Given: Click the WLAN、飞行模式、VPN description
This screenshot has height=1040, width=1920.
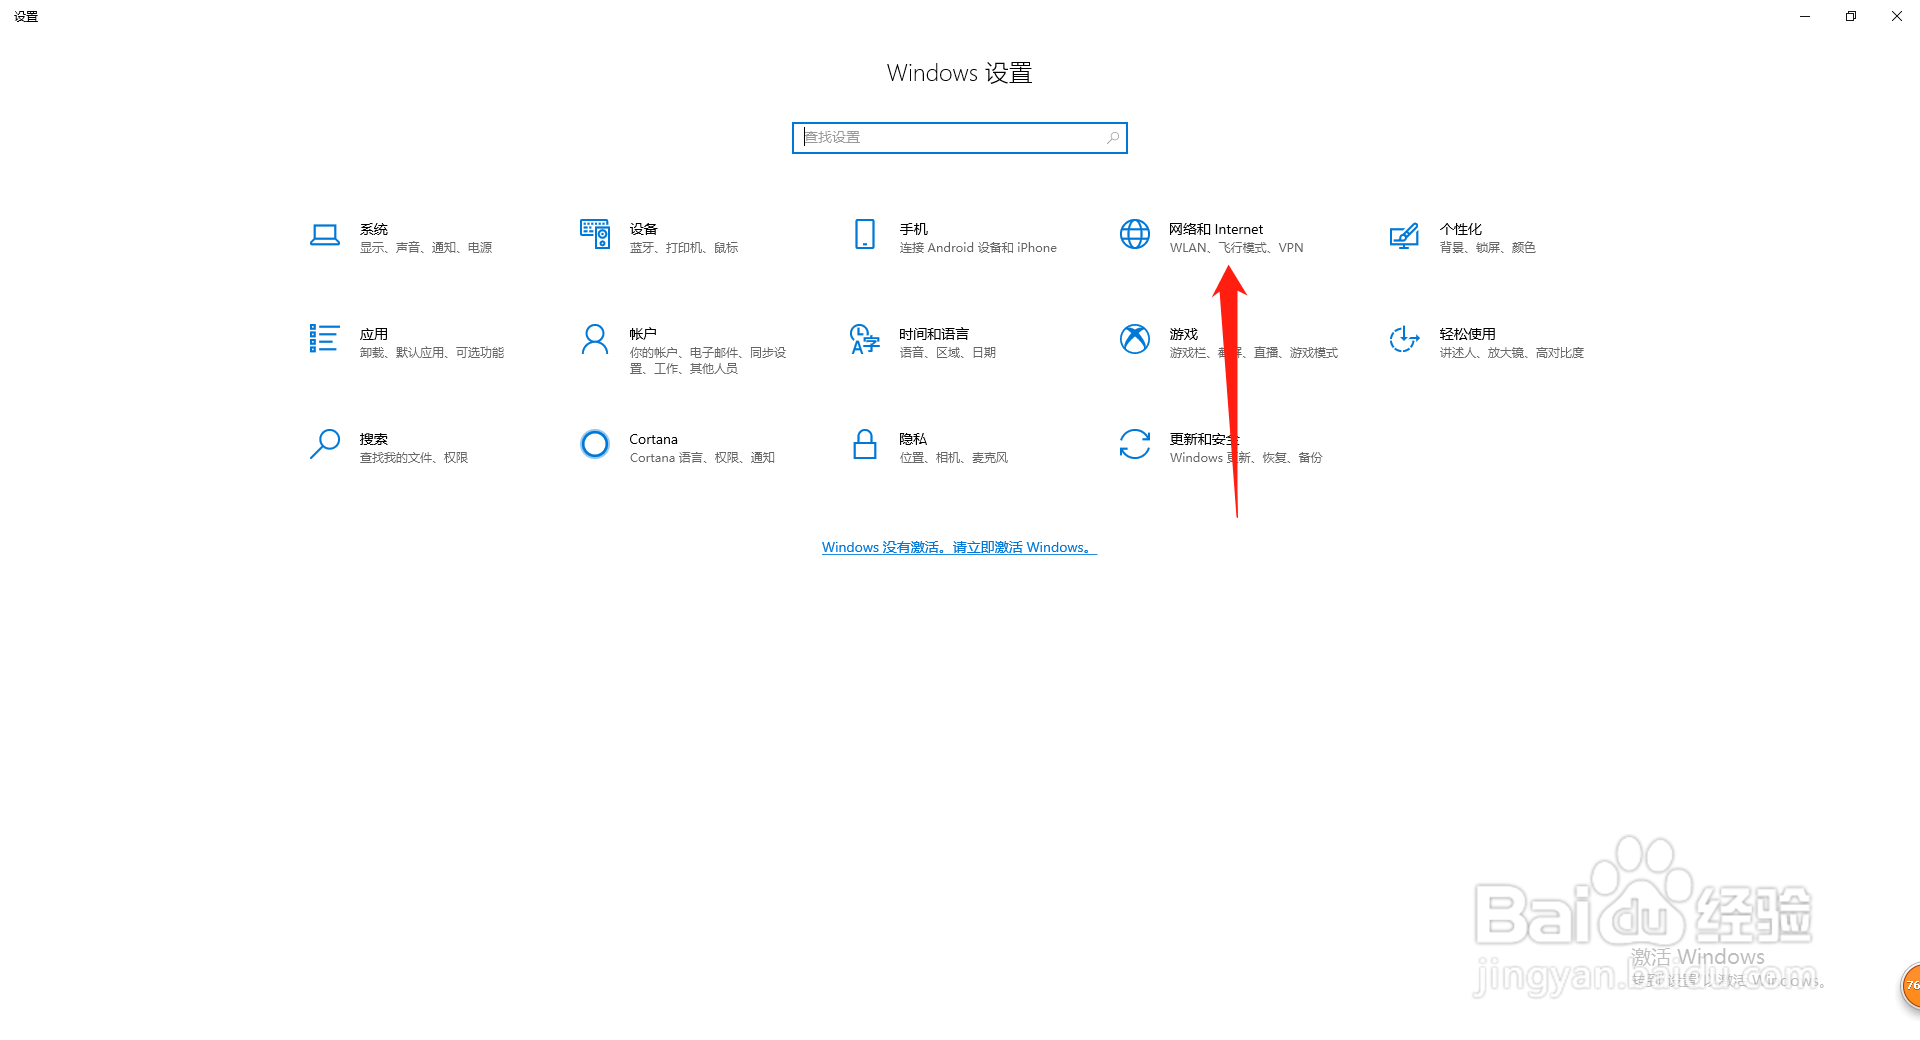Looking at the screenshot, I should pos(1237,248).
